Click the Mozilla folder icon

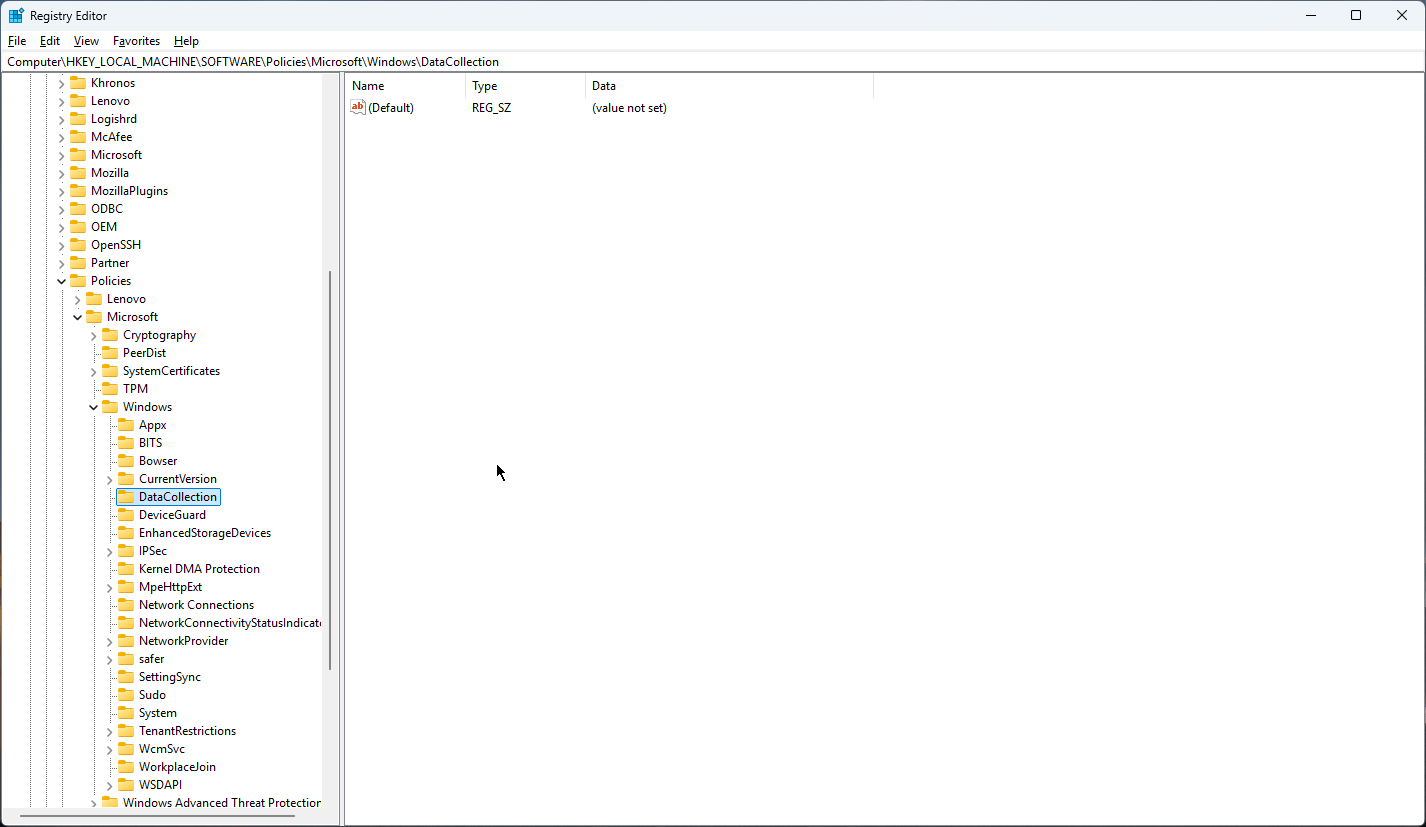click(x=78, y=173)
